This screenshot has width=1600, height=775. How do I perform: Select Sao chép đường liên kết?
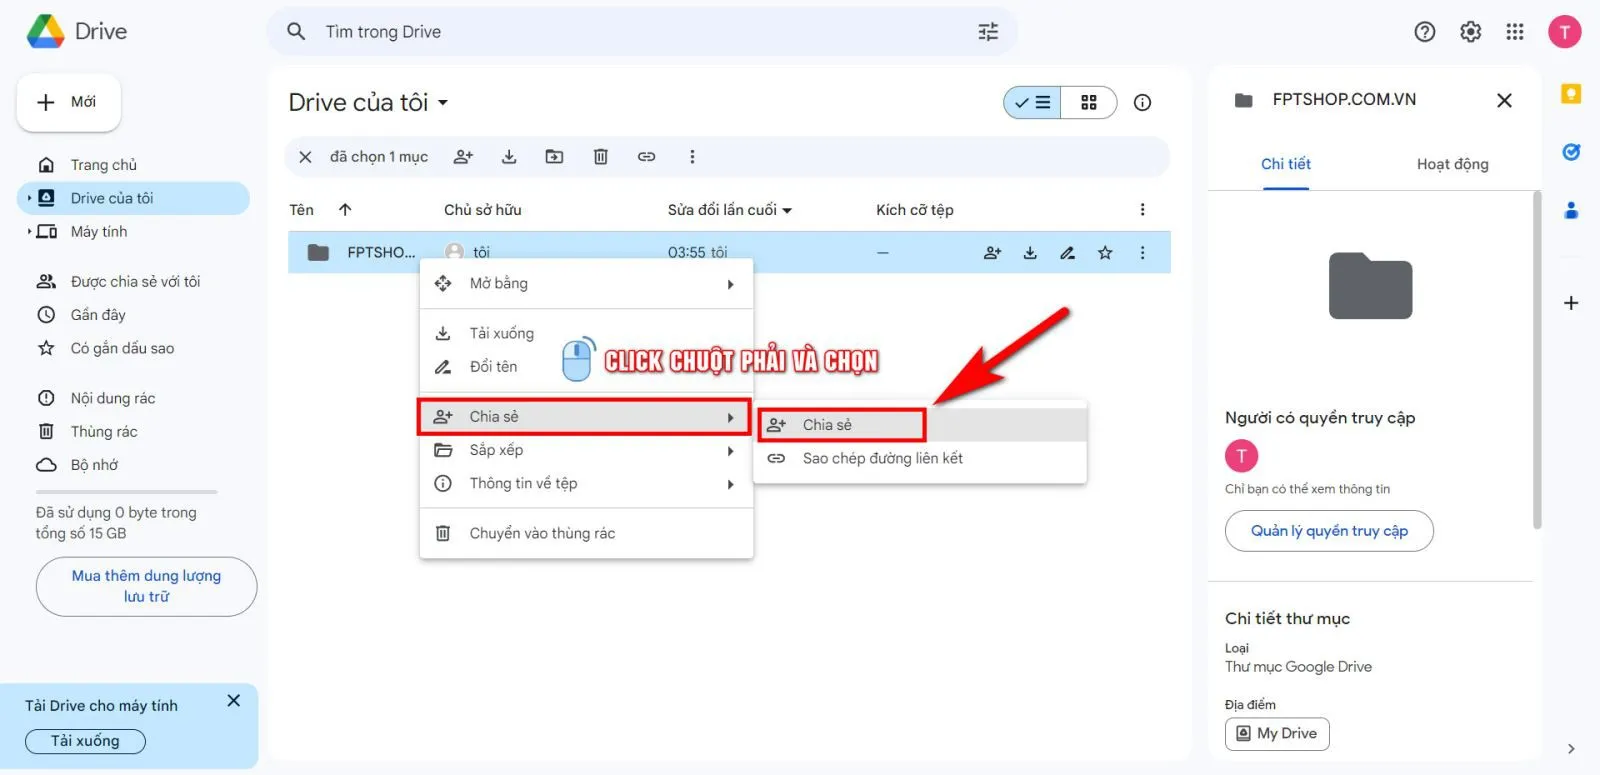click(921, 458)
